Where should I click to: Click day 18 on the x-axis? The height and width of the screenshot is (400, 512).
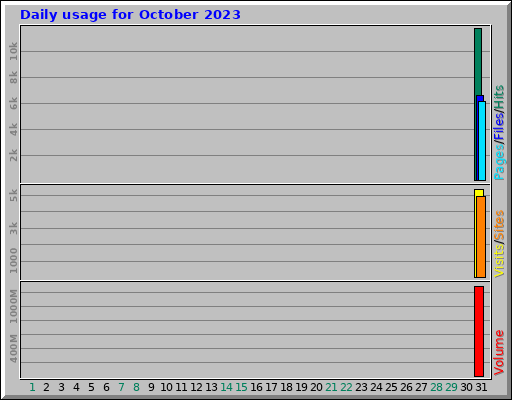coord(286,387)
